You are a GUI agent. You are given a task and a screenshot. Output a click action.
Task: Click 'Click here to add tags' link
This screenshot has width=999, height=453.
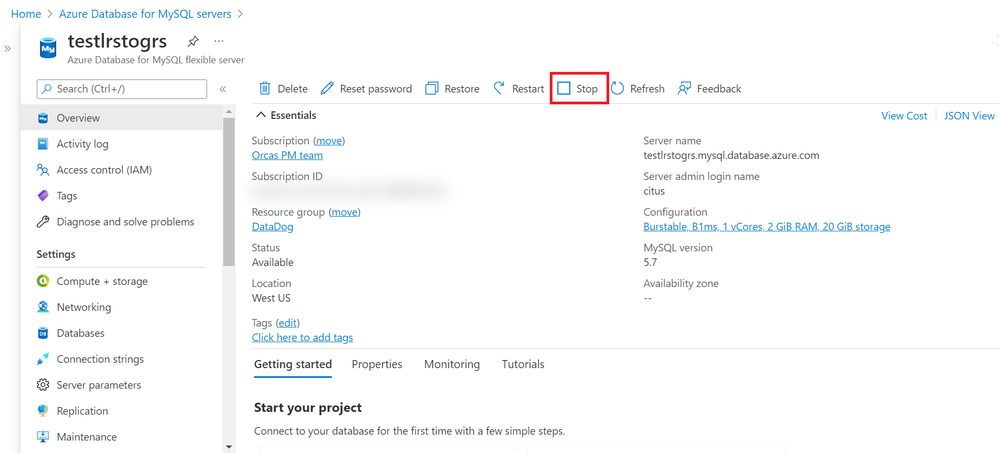pos(303,337)
